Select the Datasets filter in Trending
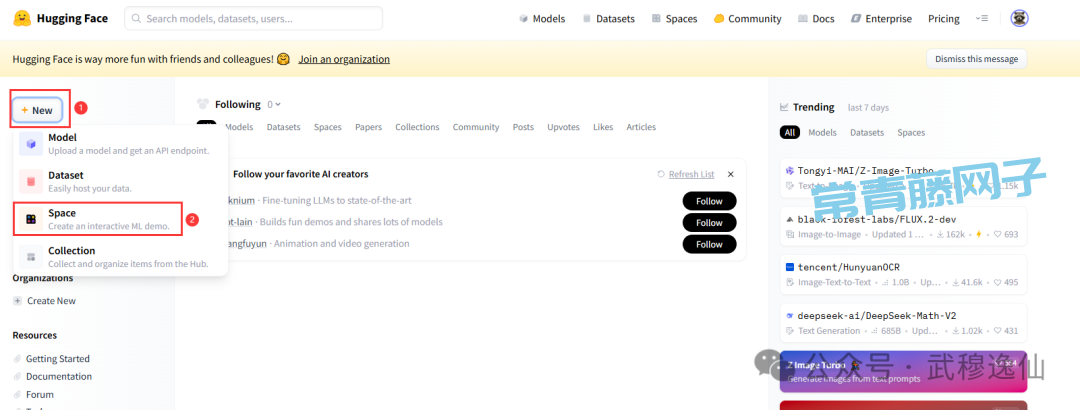Viewport: 1080px width, 410px height. pyautogui.click(x=866, y=132)
